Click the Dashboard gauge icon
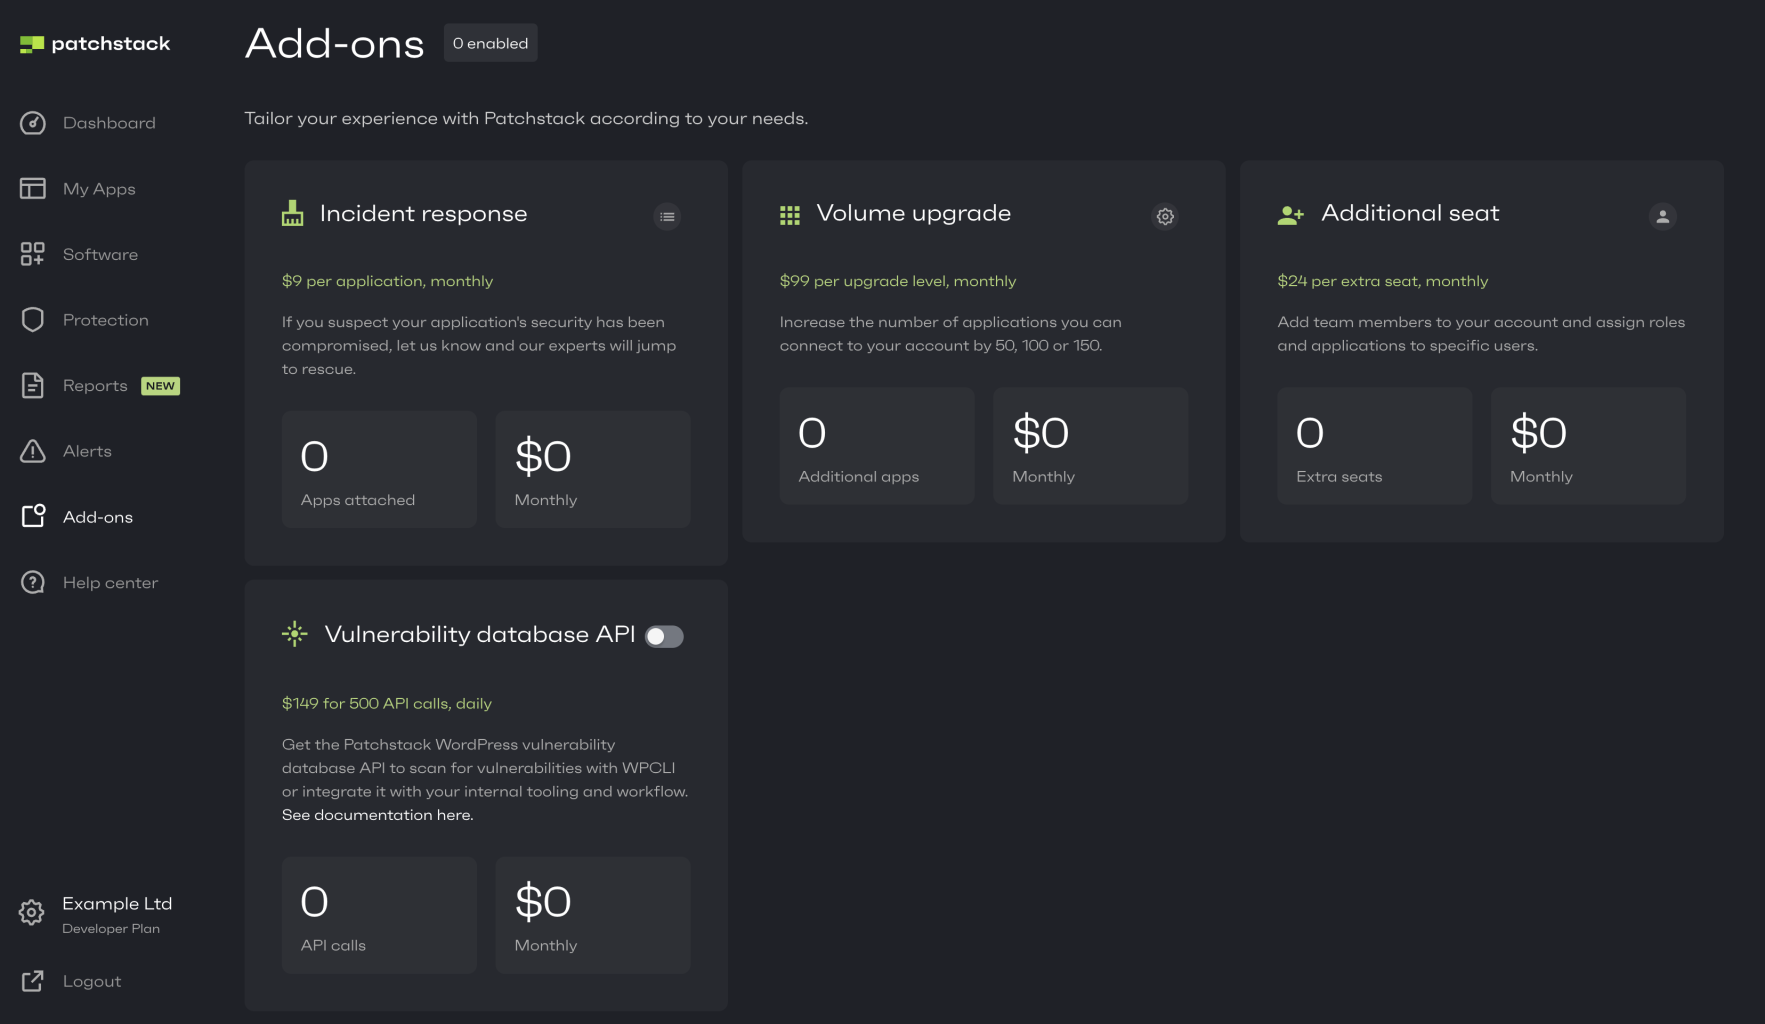The height and width of the screenshot is (1024, 1765). (33, 123)
